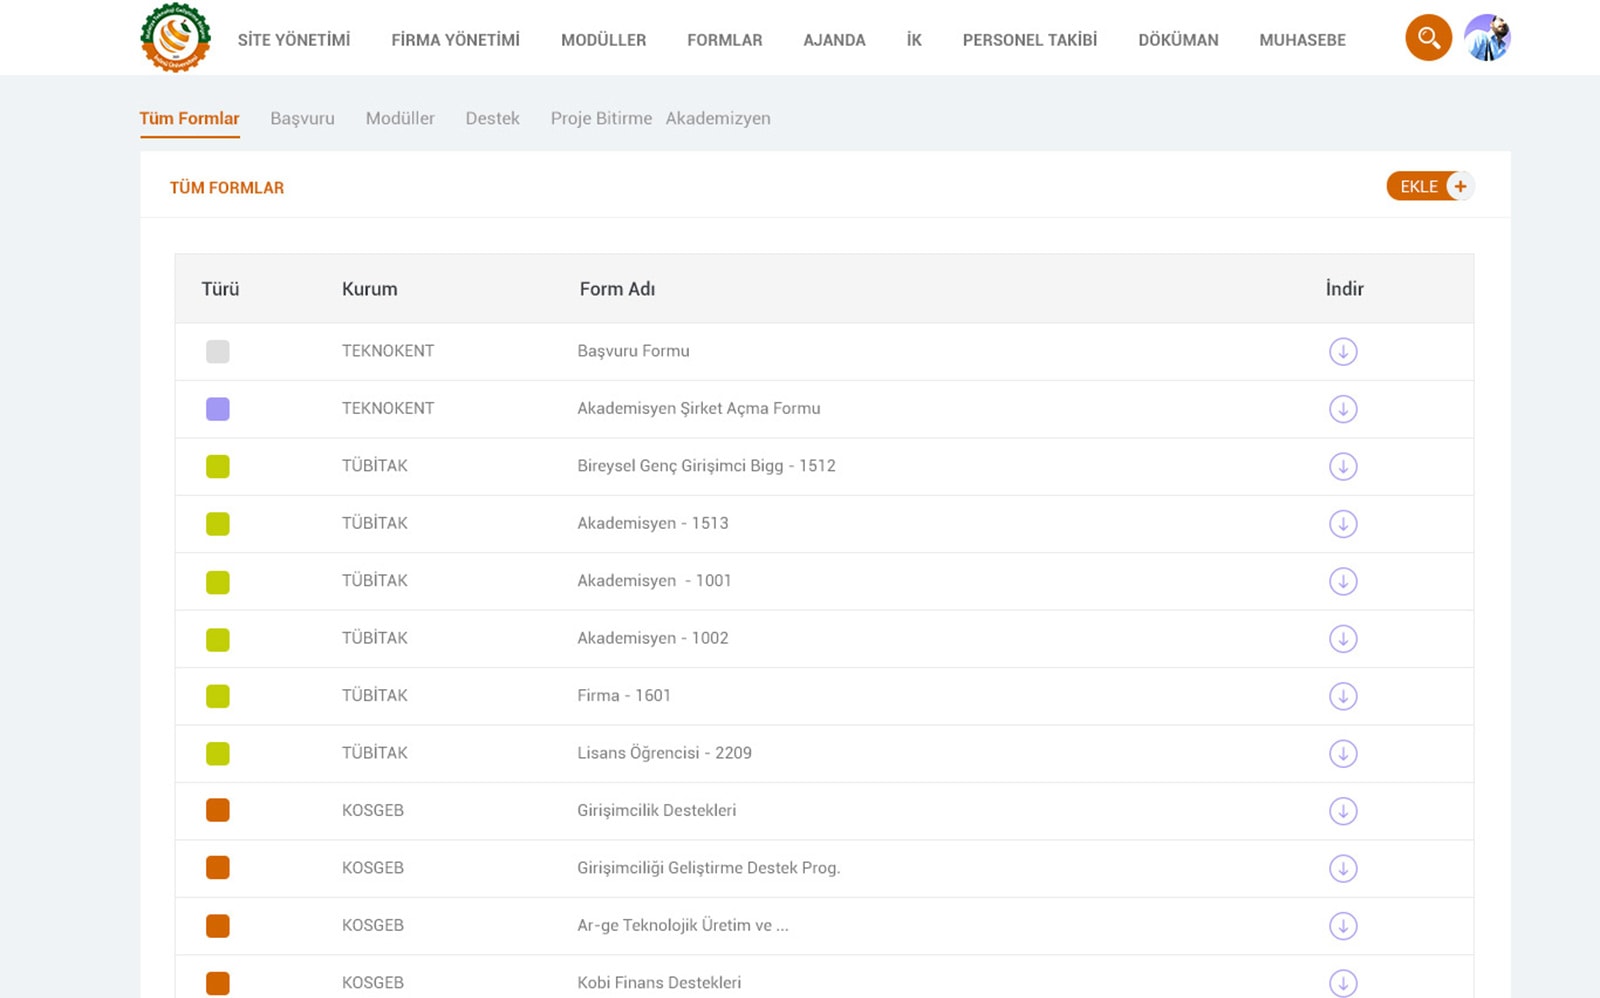Download the Akademisyen - 1001 form

click(x=1342, y=581)
